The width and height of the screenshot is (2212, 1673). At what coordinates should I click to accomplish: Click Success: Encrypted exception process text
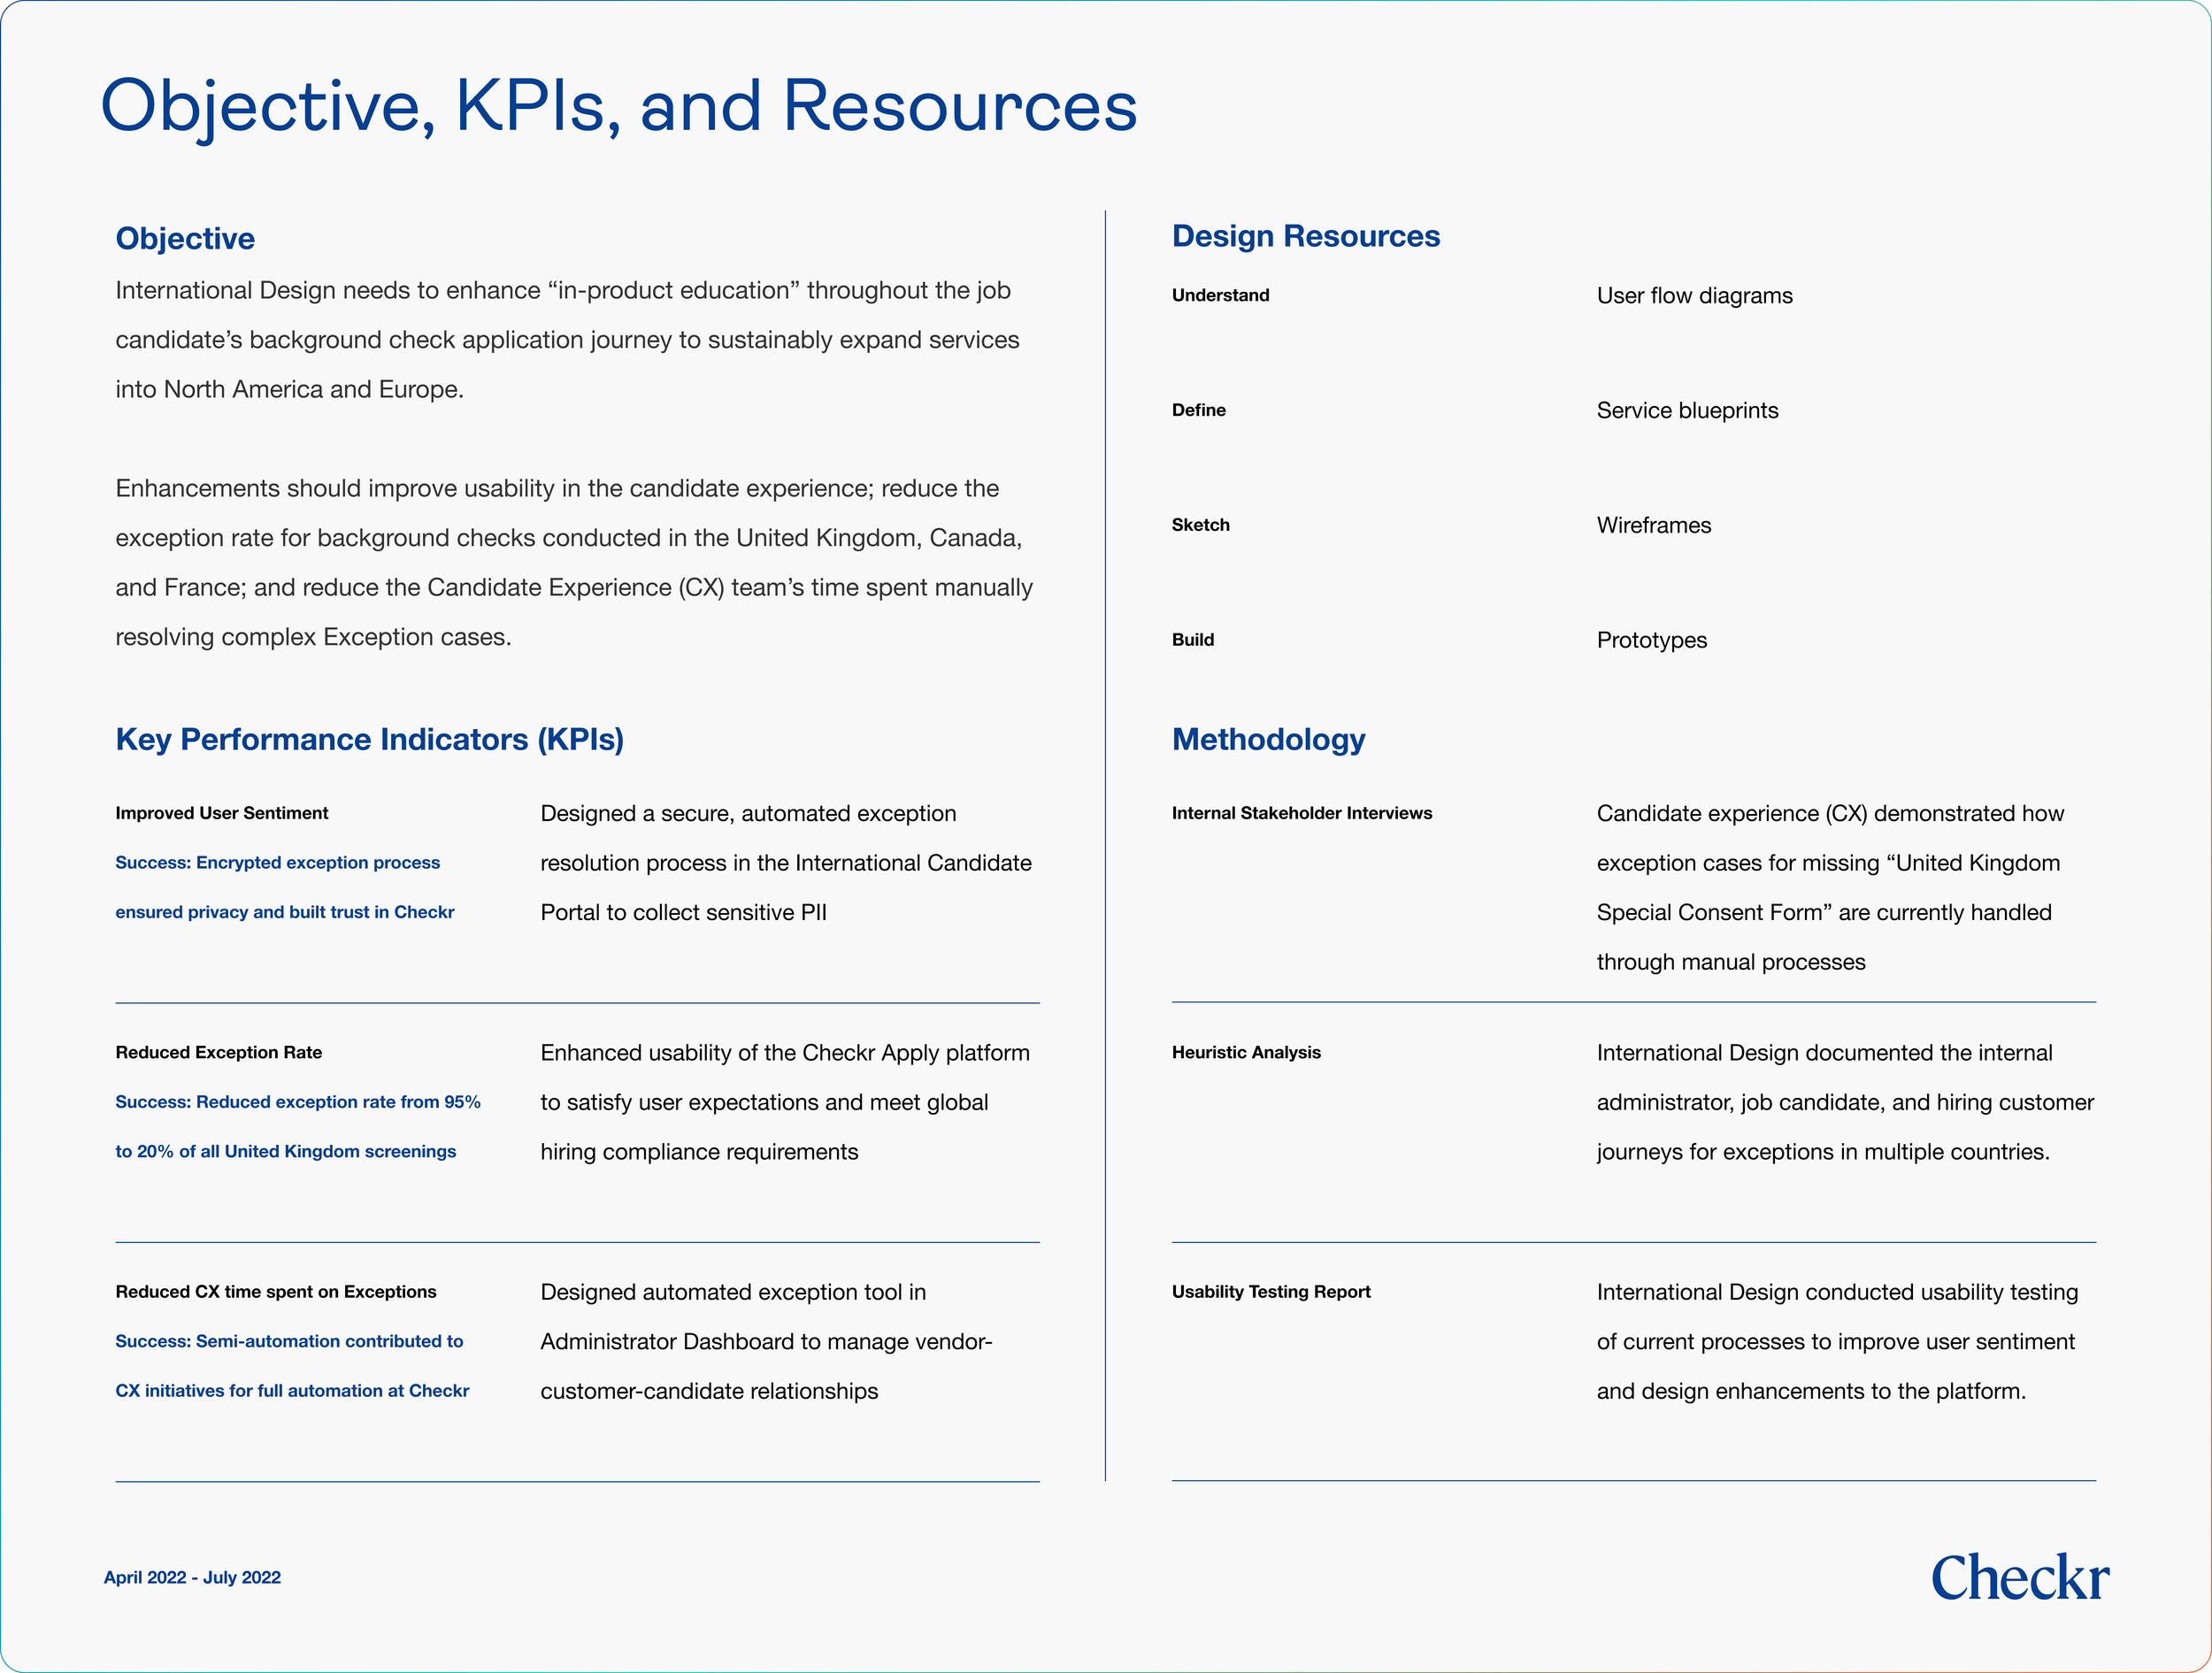coord(277,862)
